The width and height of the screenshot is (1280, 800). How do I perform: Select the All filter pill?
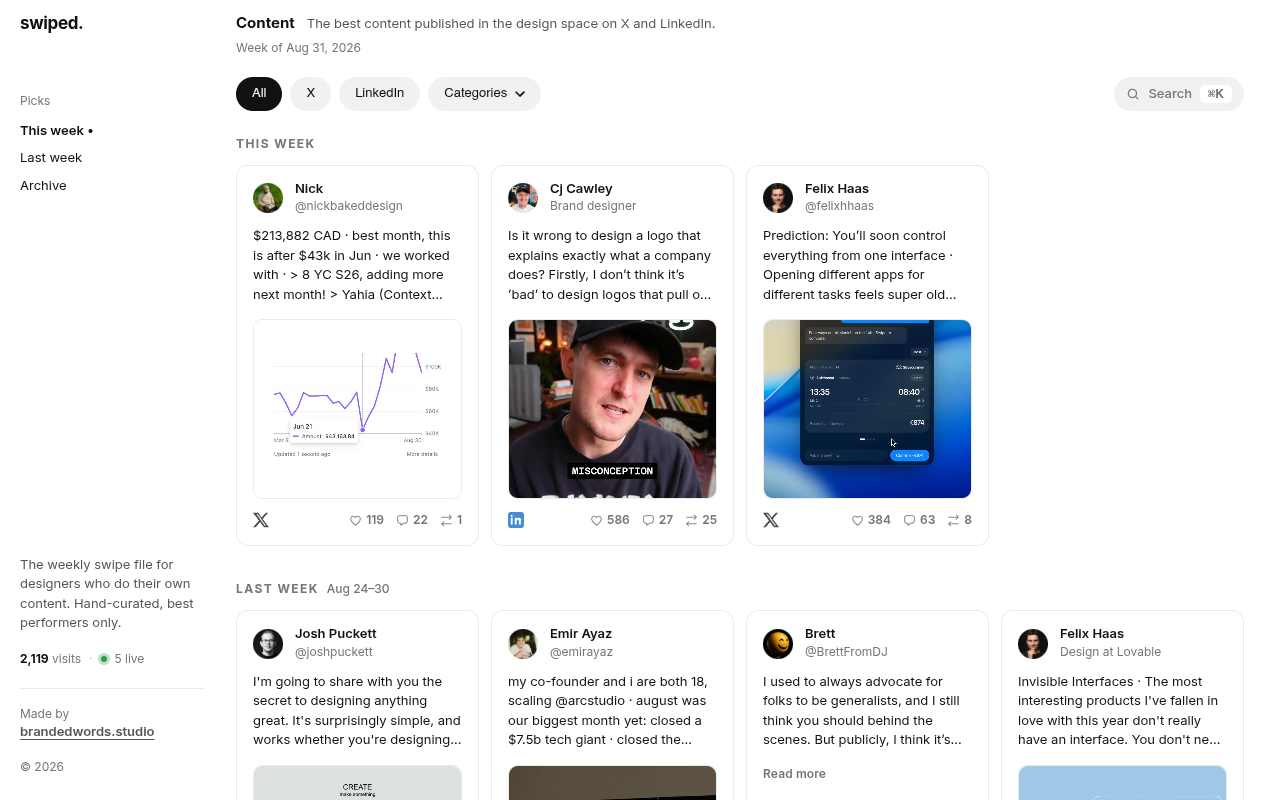click(259, 94)
